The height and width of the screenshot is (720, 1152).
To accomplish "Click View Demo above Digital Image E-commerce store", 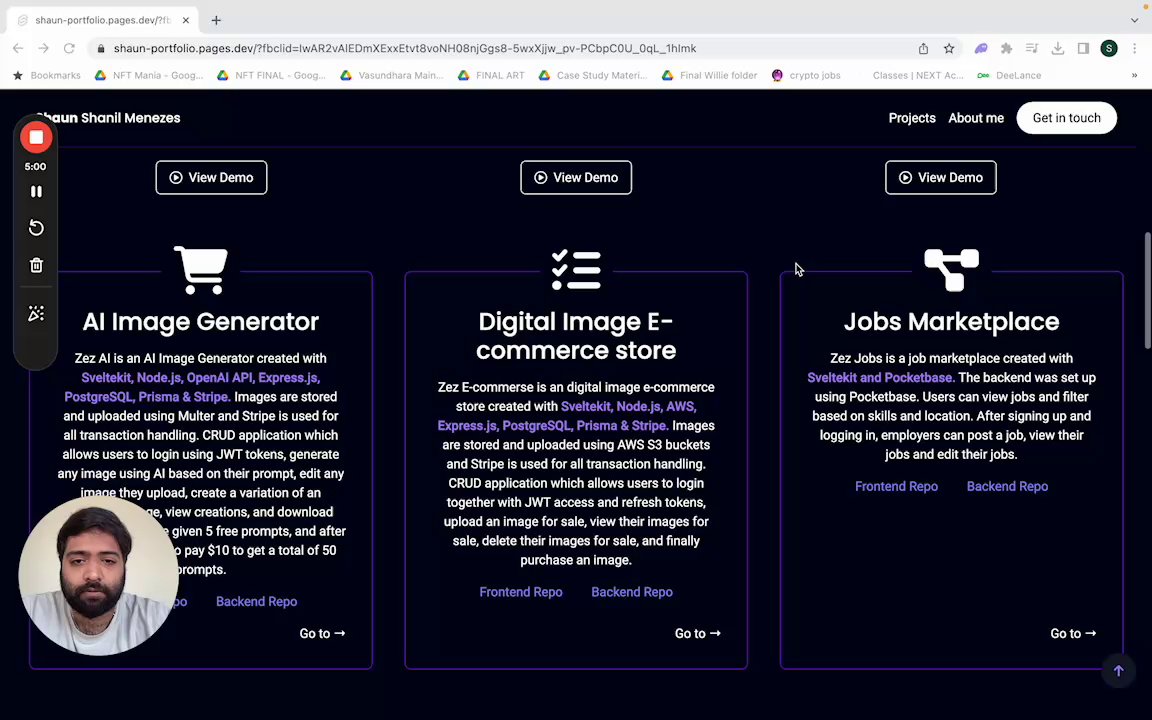I will (x=576, y=178).
